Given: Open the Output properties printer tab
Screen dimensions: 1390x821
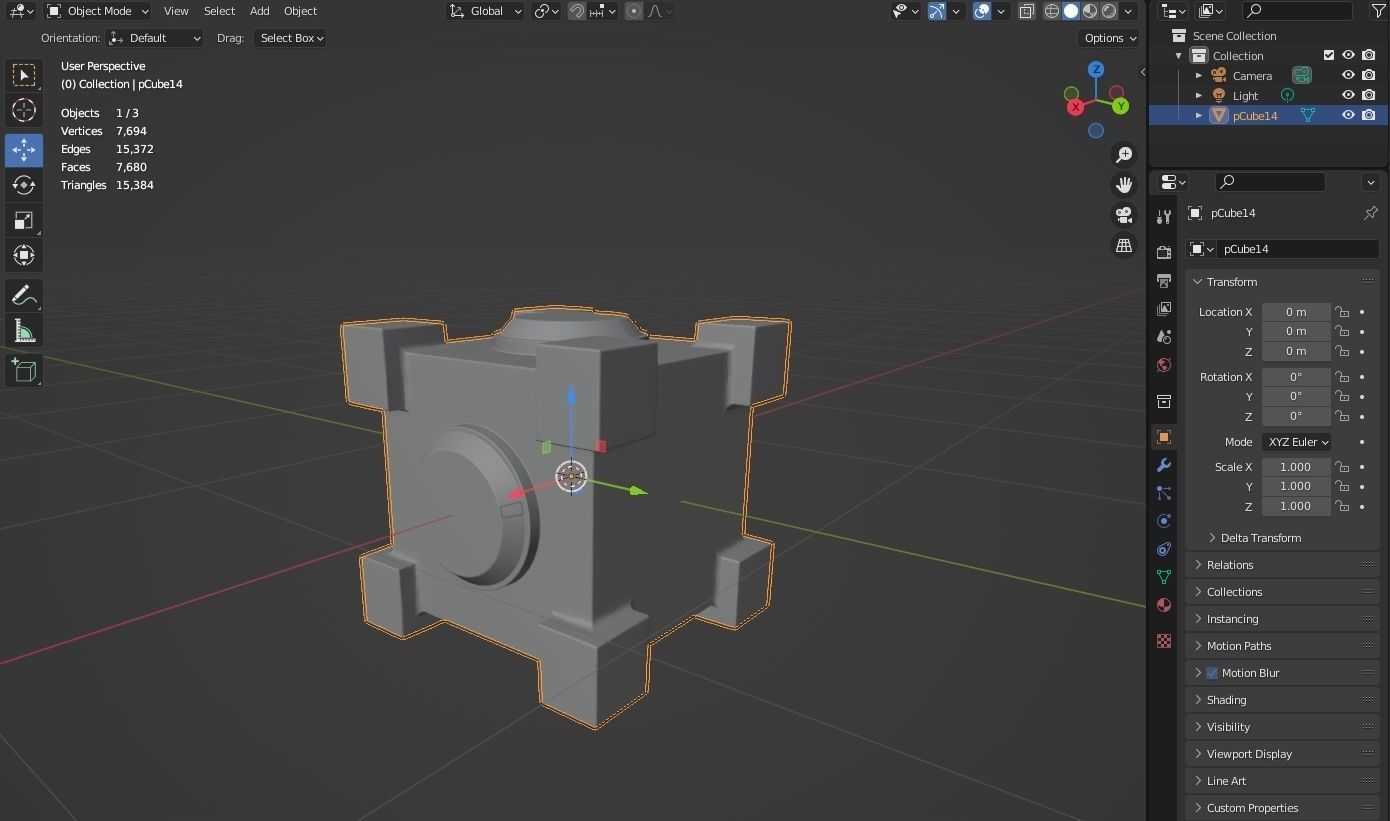Looking at the screenshot, I should pos(1163,281).
